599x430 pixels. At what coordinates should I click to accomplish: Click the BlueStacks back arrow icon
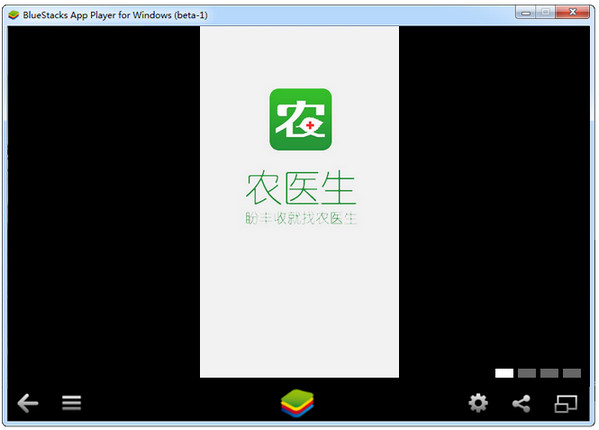coord(28,403)
